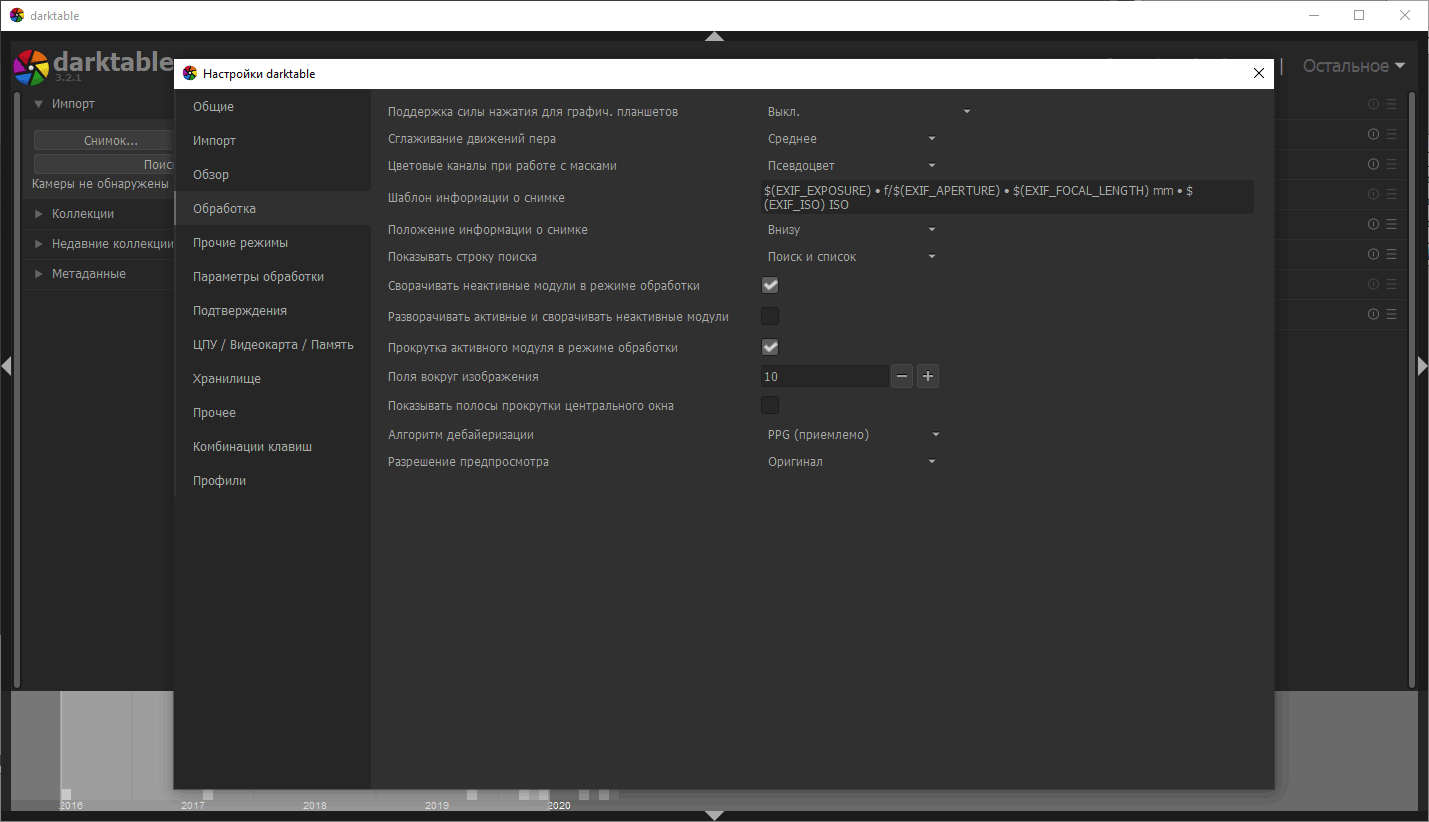Open the Профили settings tab

tap(272, 480)
